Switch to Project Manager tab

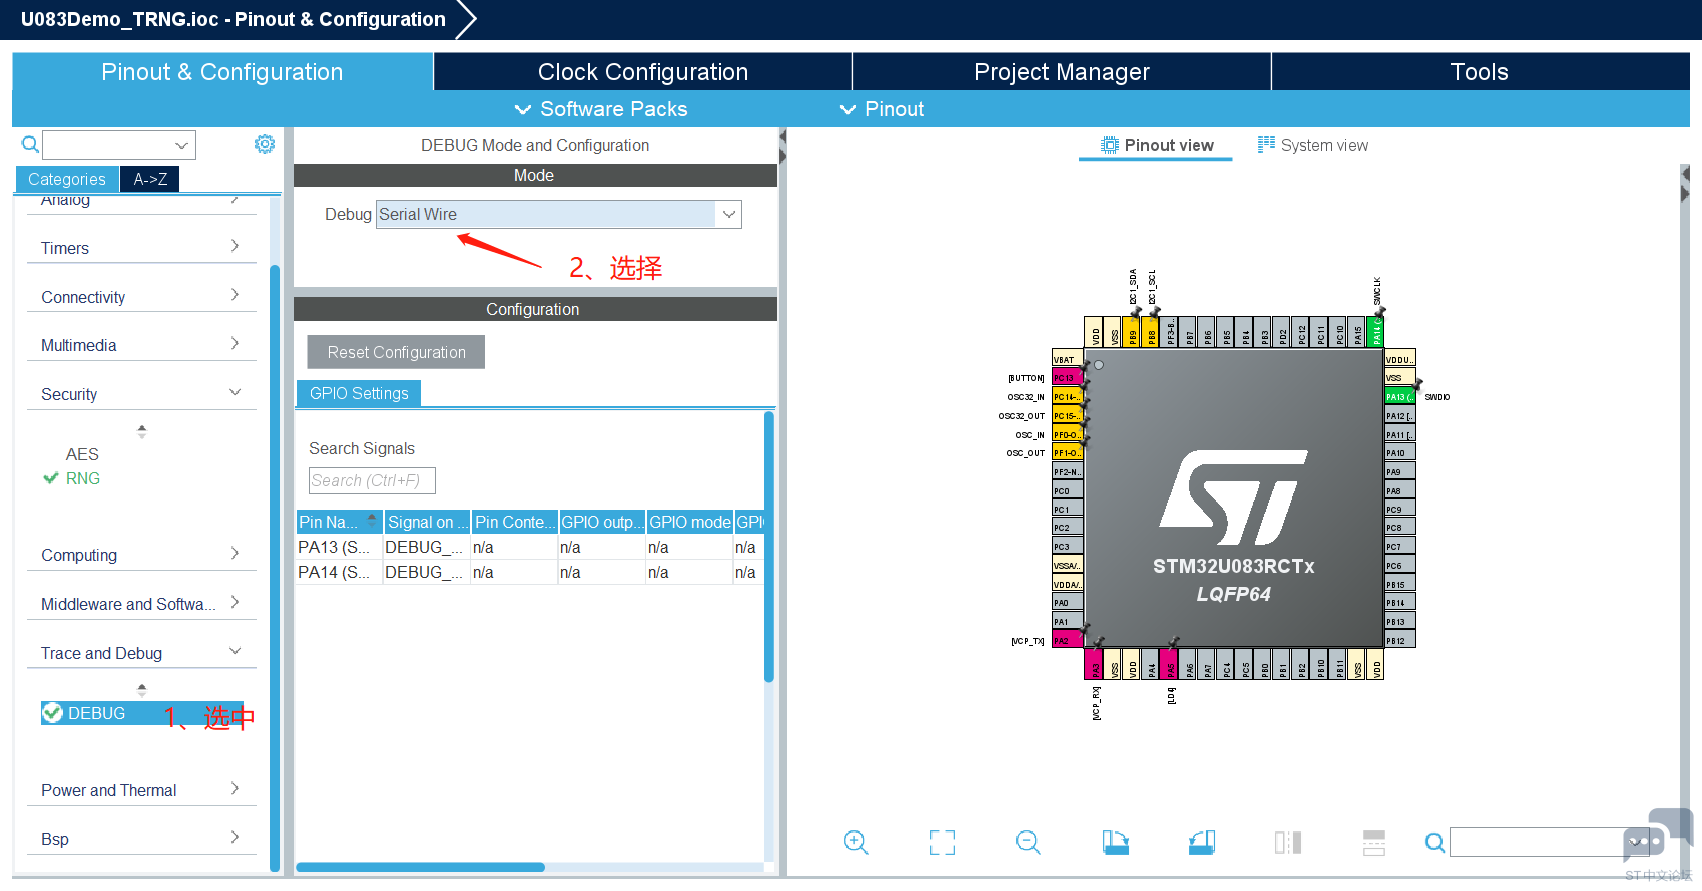click(1062, 72)
